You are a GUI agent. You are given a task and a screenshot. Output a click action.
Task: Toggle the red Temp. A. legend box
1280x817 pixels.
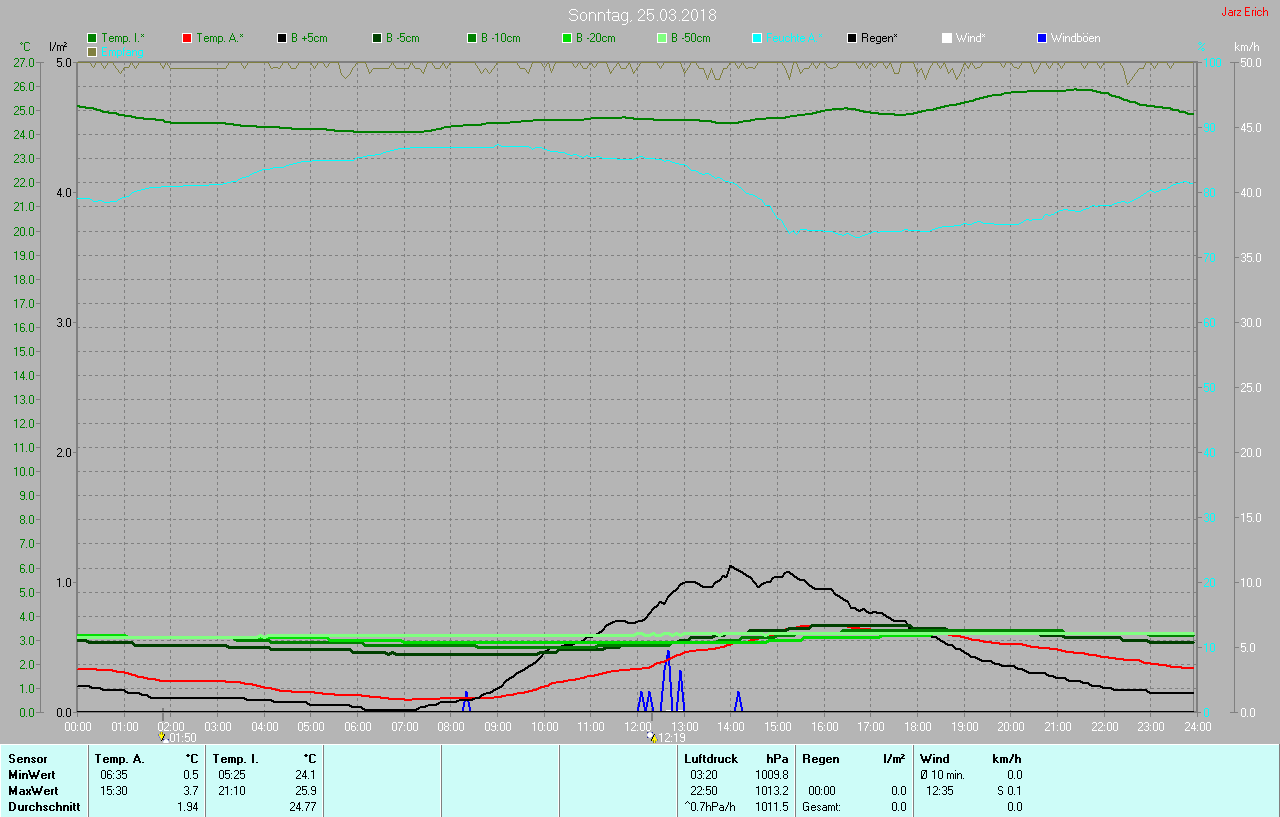[x=188, y=38]
